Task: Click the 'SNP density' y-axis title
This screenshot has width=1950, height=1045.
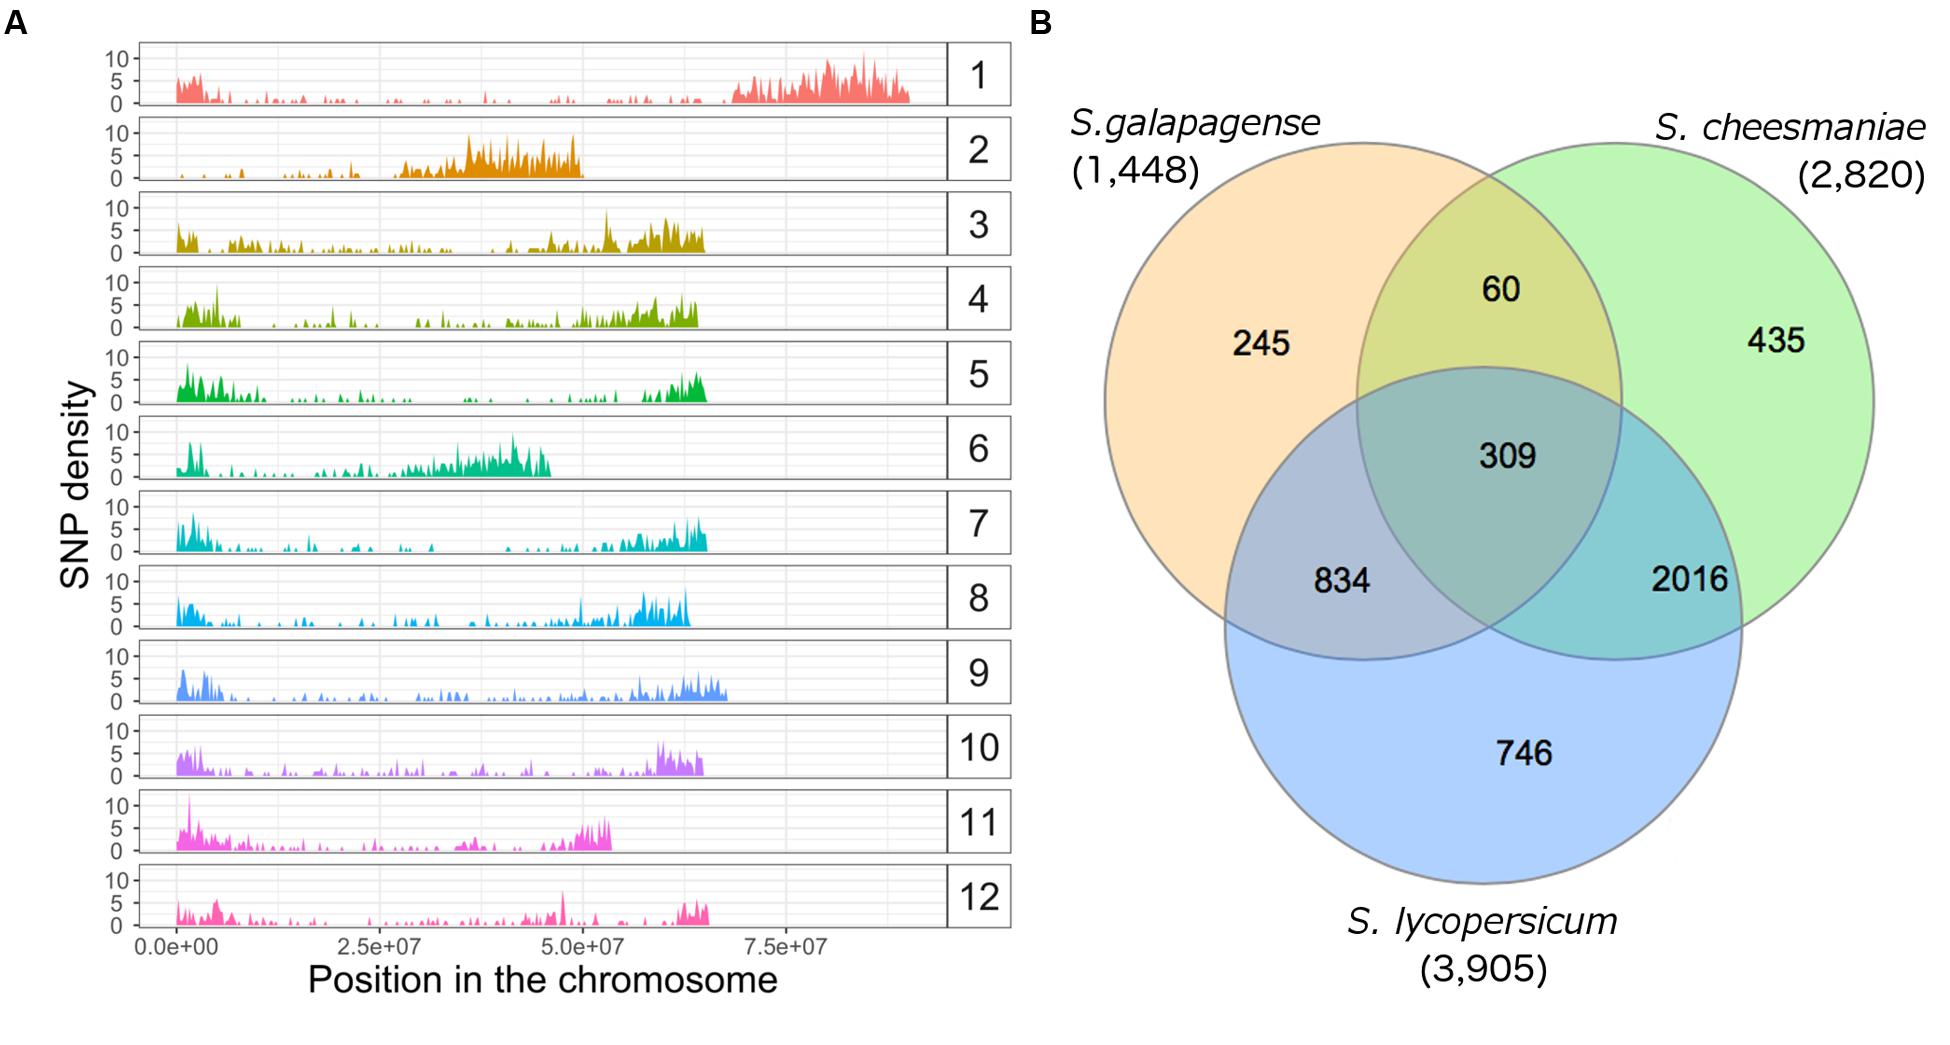Action: [x=76, y=486]
